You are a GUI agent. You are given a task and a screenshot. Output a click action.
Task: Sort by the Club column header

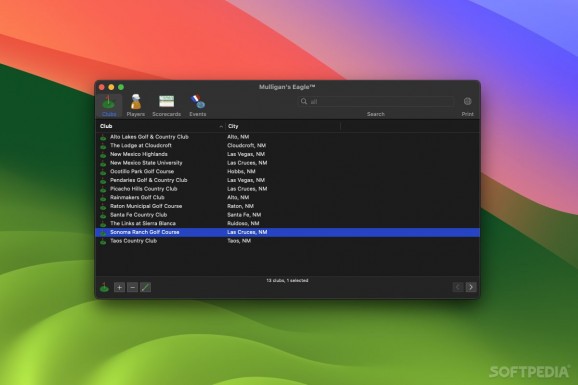161,126
